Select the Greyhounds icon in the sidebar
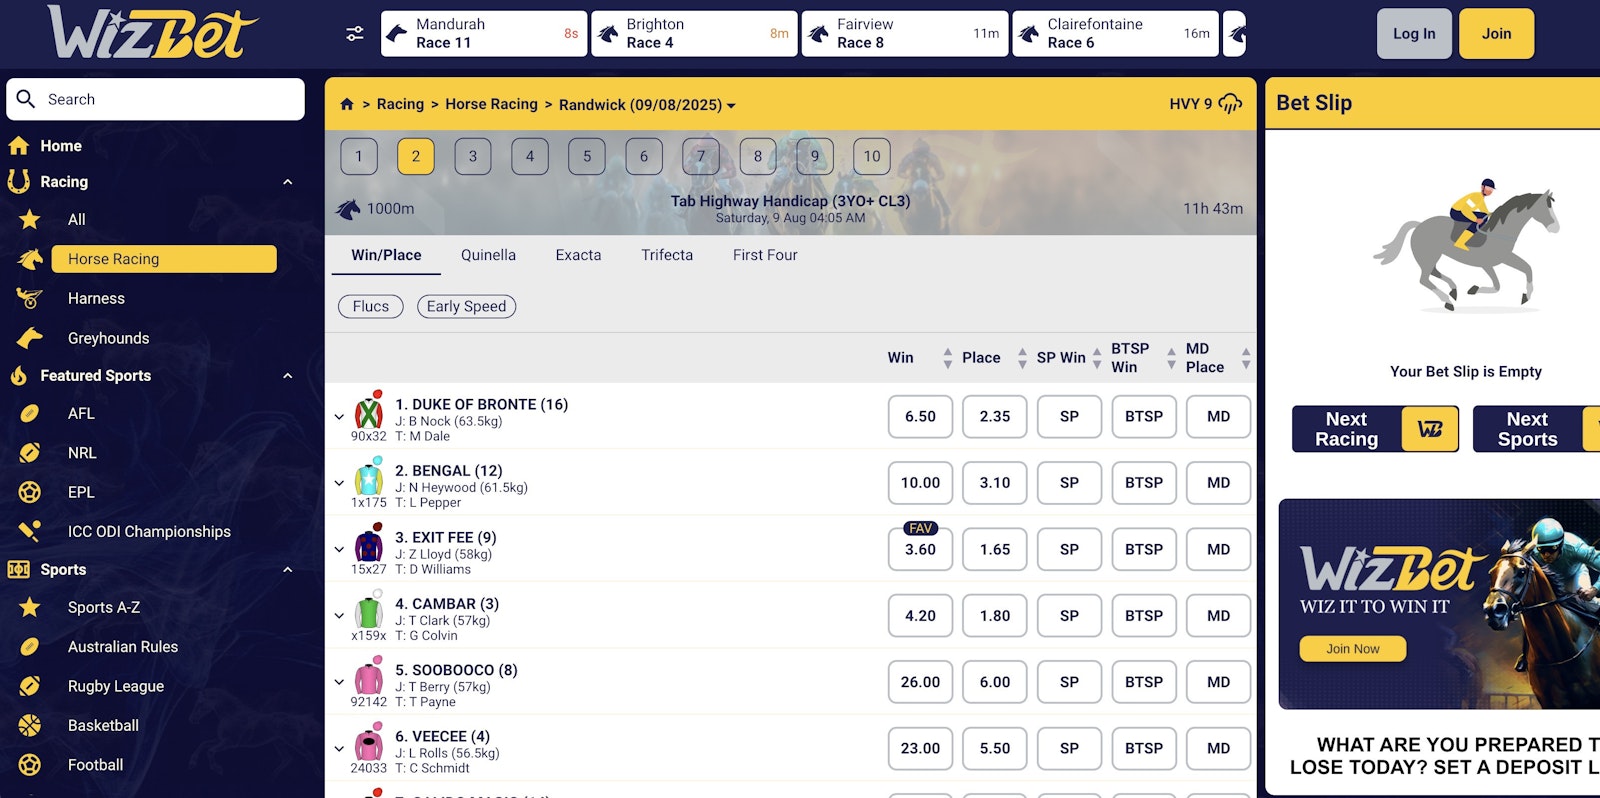This screenshot has width=1600, height=798. pyautogui.click(x=31, y=338)
